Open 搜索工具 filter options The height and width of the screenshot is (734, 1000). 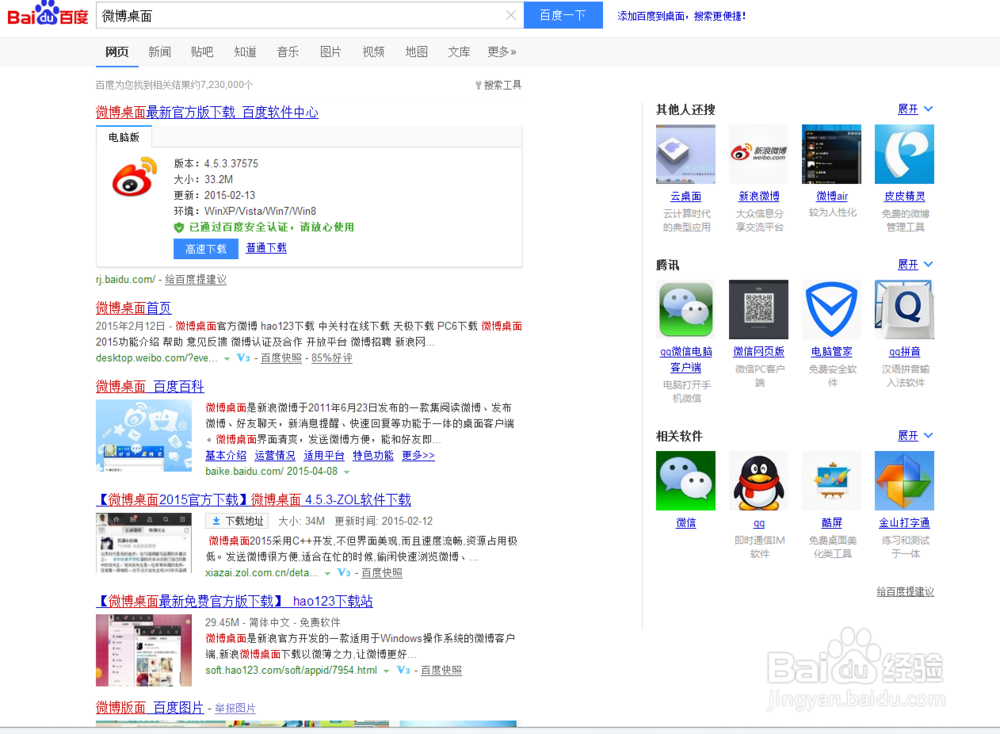(499, 85)
